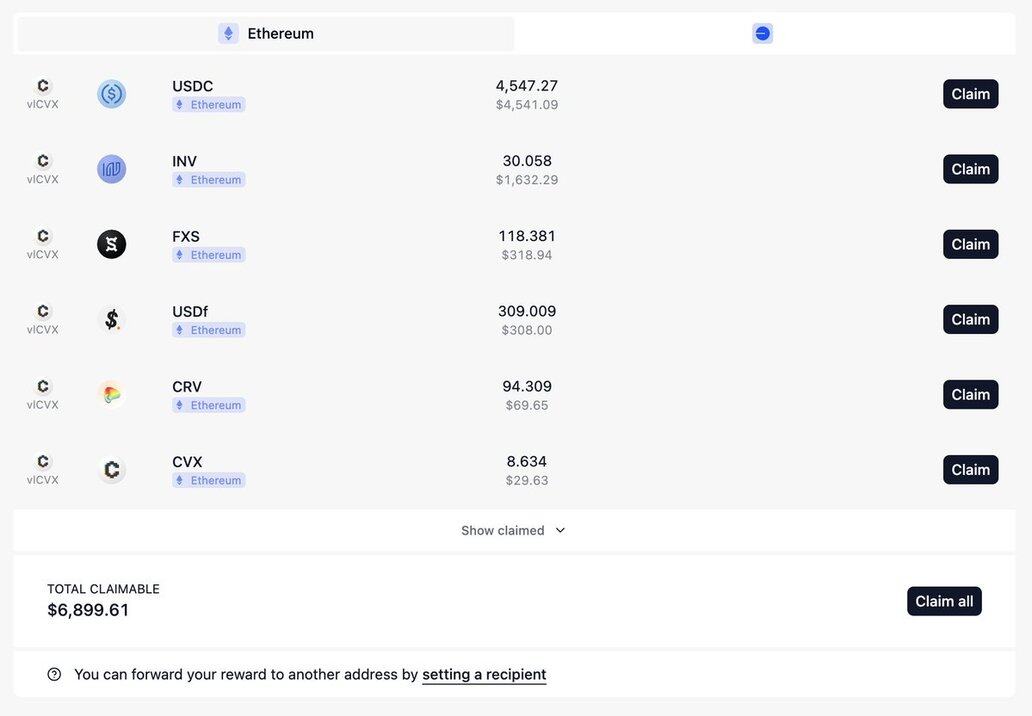Switch to the blue circle network tab
The image size is (1032, 716).
(x=763, y=34)
